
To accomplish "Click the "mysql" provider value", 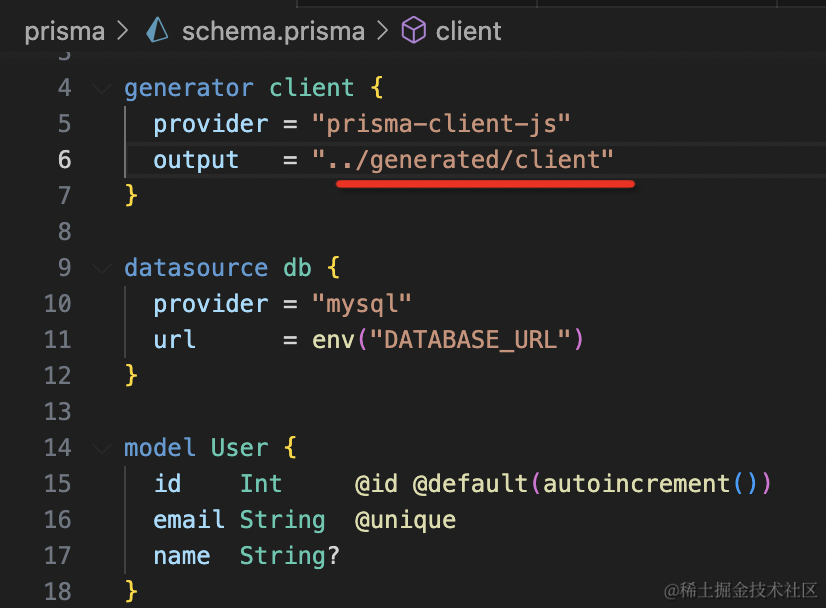I will point(362,304).
